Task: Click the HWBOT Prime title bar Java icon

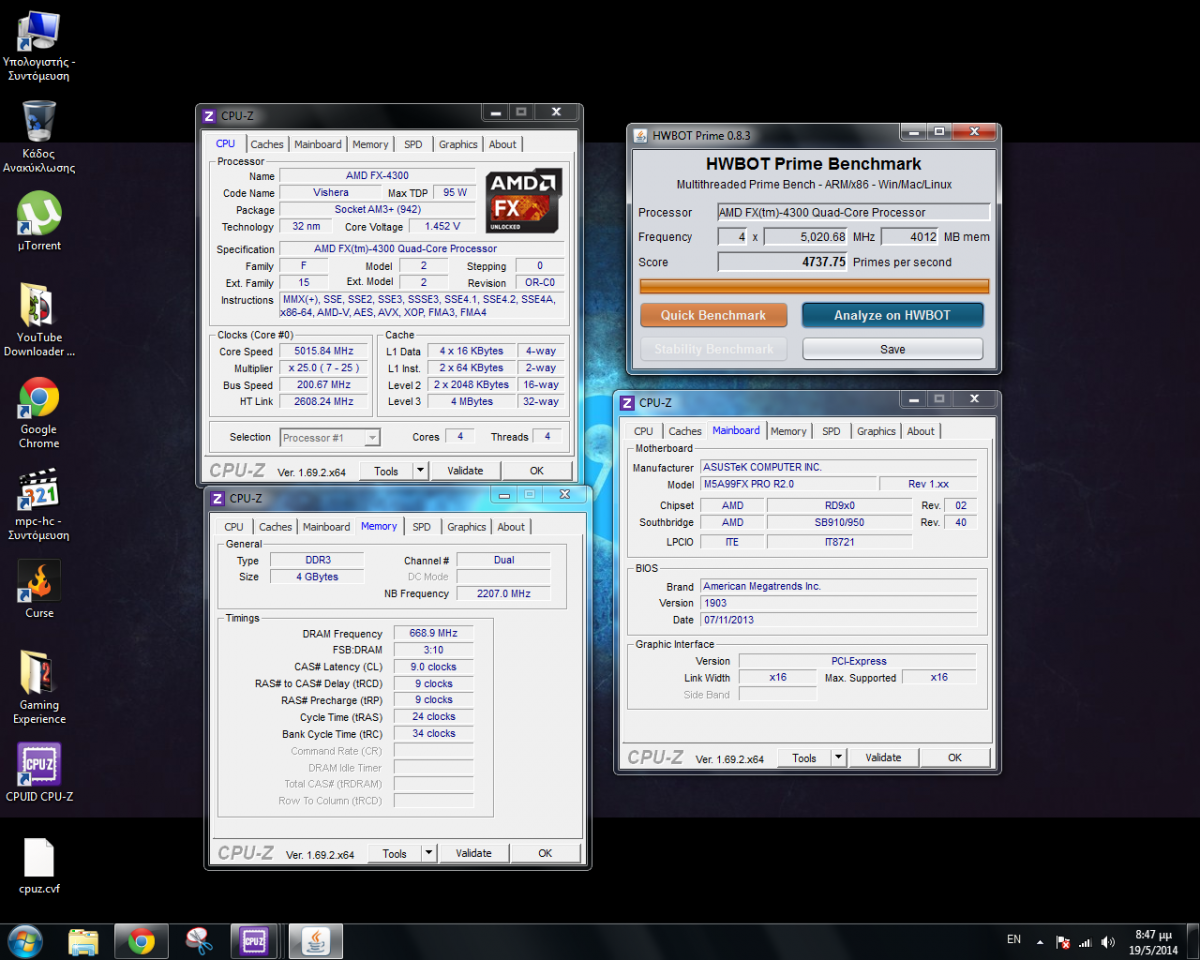Action: click(640, 135)
